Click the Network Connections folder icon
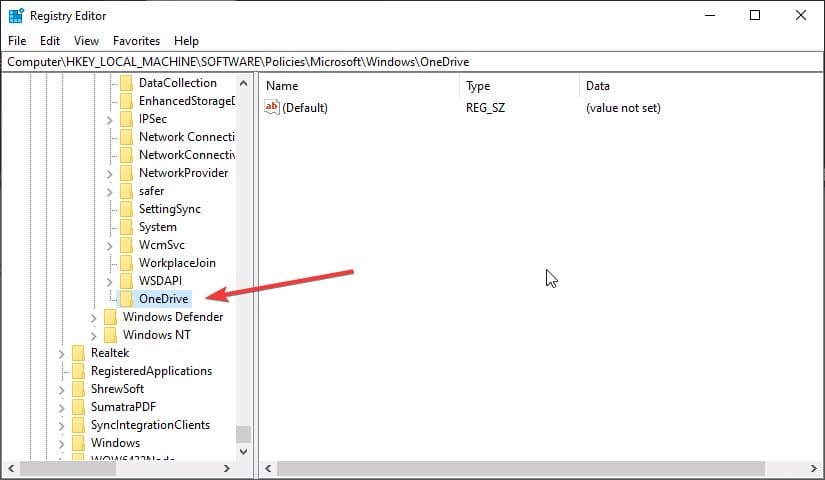Image resolution: width=825 pixels, height=480 pixels. pos(126,137)
